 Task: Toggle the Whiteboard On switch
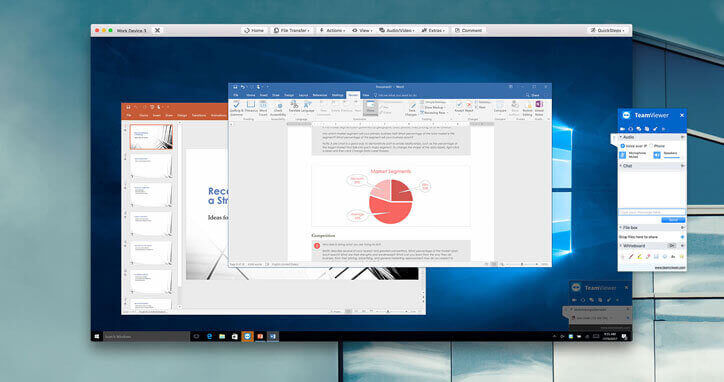click(x=672, y=246)
